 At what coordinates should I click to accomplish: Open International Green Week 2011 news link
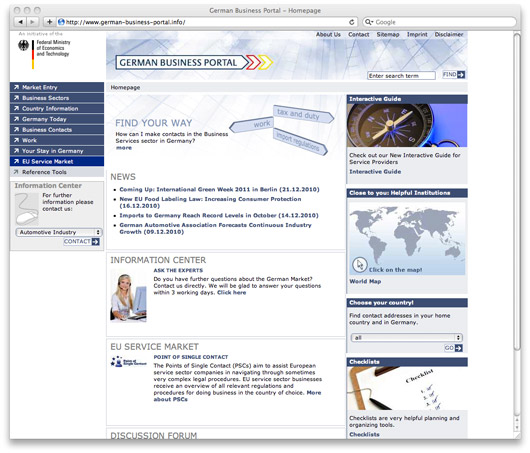[219, 189]
